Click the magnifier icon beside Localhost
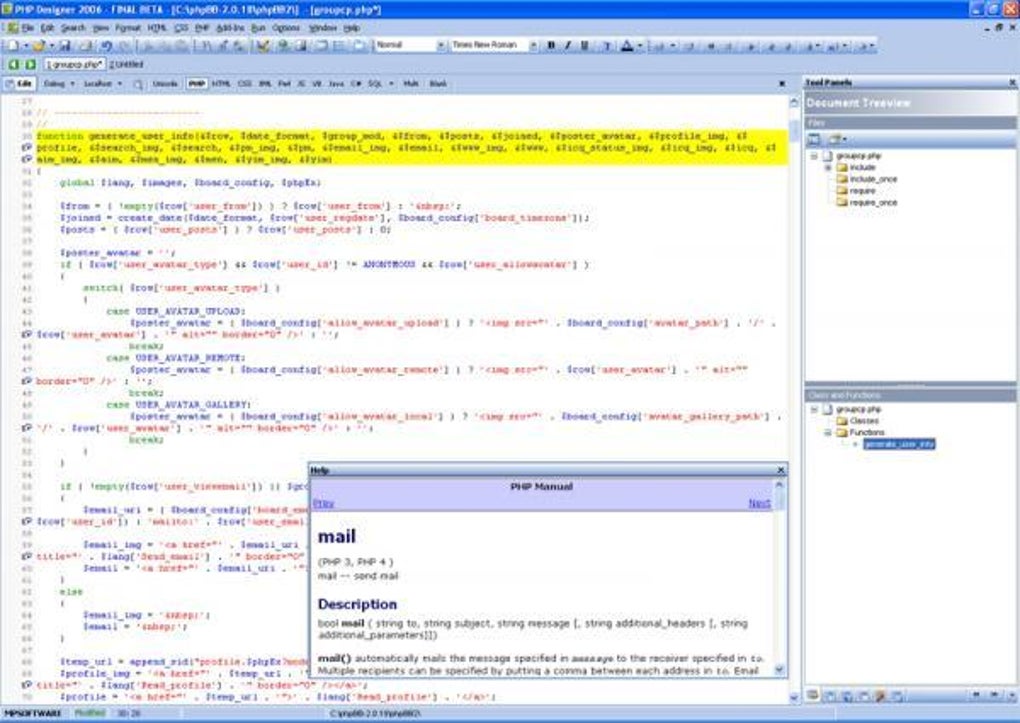This screenshot has width=1020, height=723. [138, 84]
